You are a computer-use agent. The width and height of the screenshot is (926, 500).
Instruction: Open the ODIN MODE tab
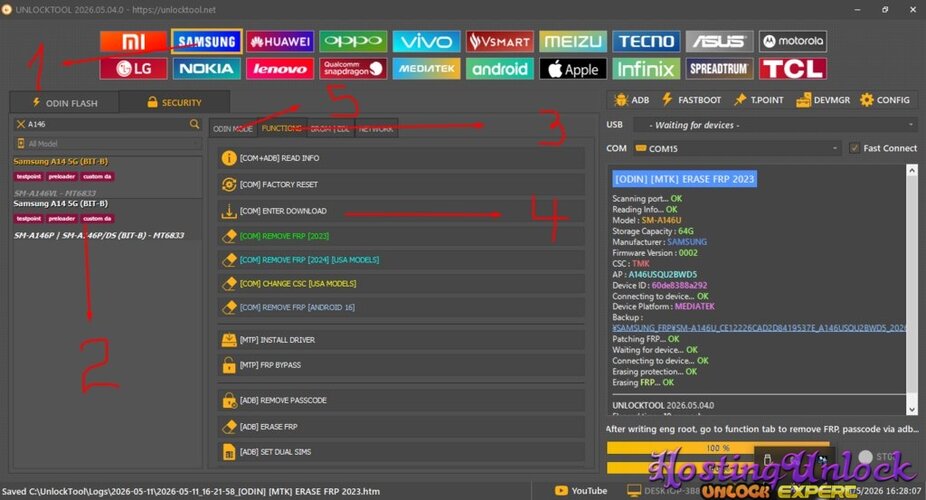click(233, 128)
